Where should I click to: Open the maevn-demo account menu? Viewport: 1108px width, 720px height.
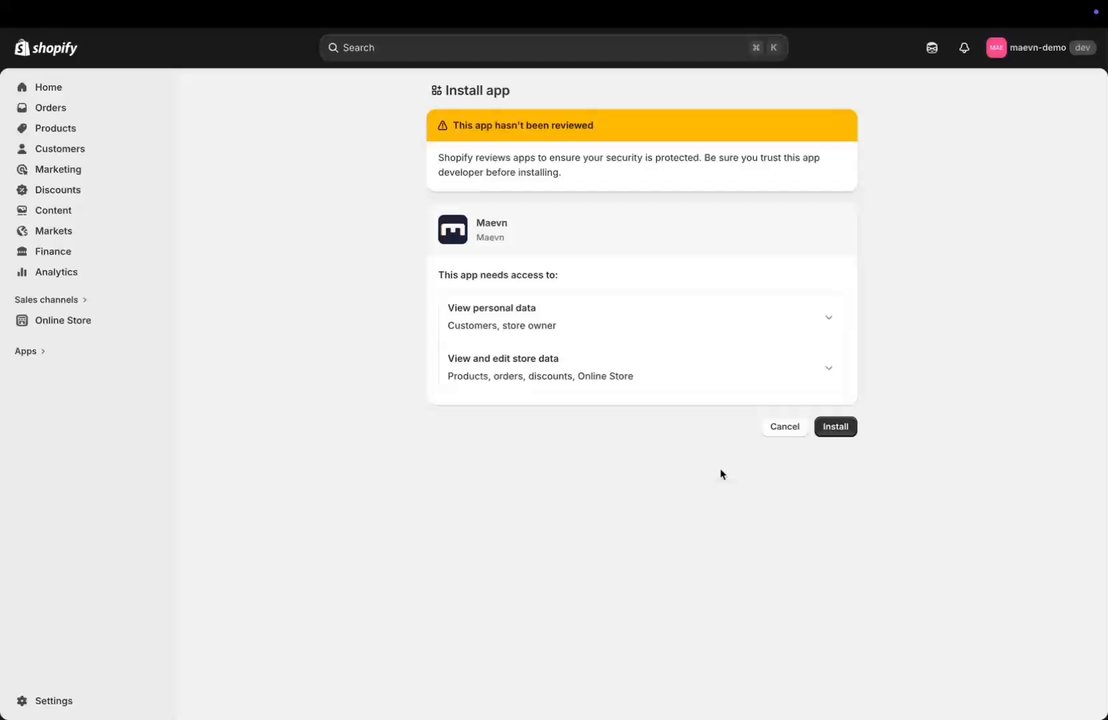pos(1041,47)
